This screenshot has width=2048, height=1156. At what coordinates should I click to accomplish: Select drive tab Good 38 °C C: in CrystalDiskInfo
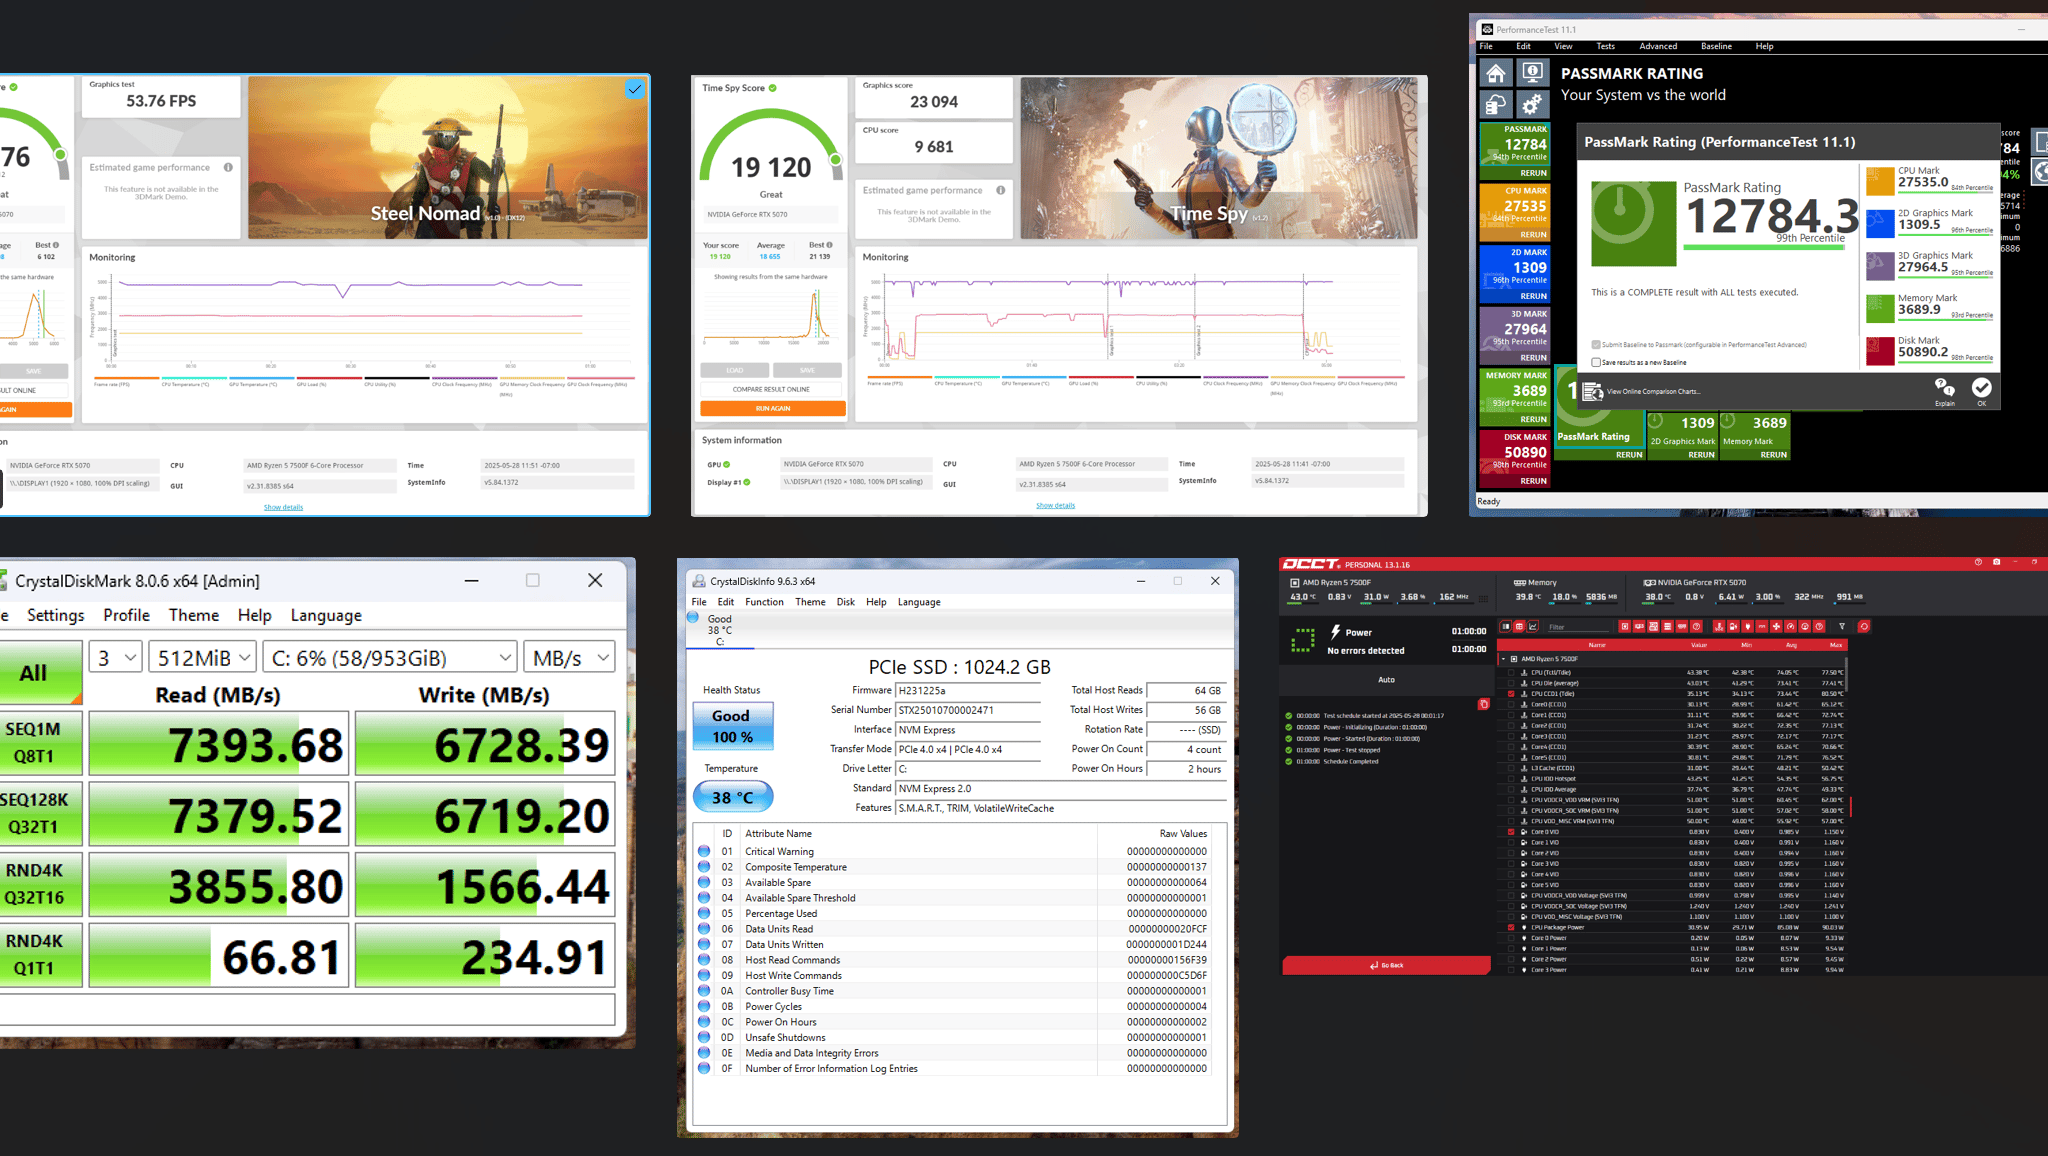click(719, 630)
